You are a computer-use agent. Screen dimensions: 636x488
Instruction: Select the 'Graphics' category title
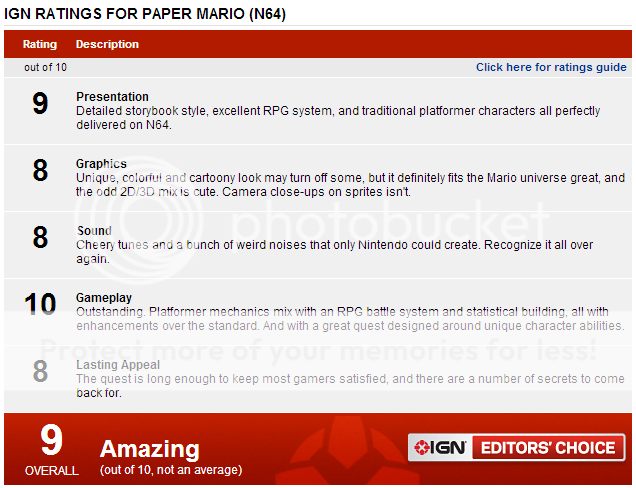point(101,163)
